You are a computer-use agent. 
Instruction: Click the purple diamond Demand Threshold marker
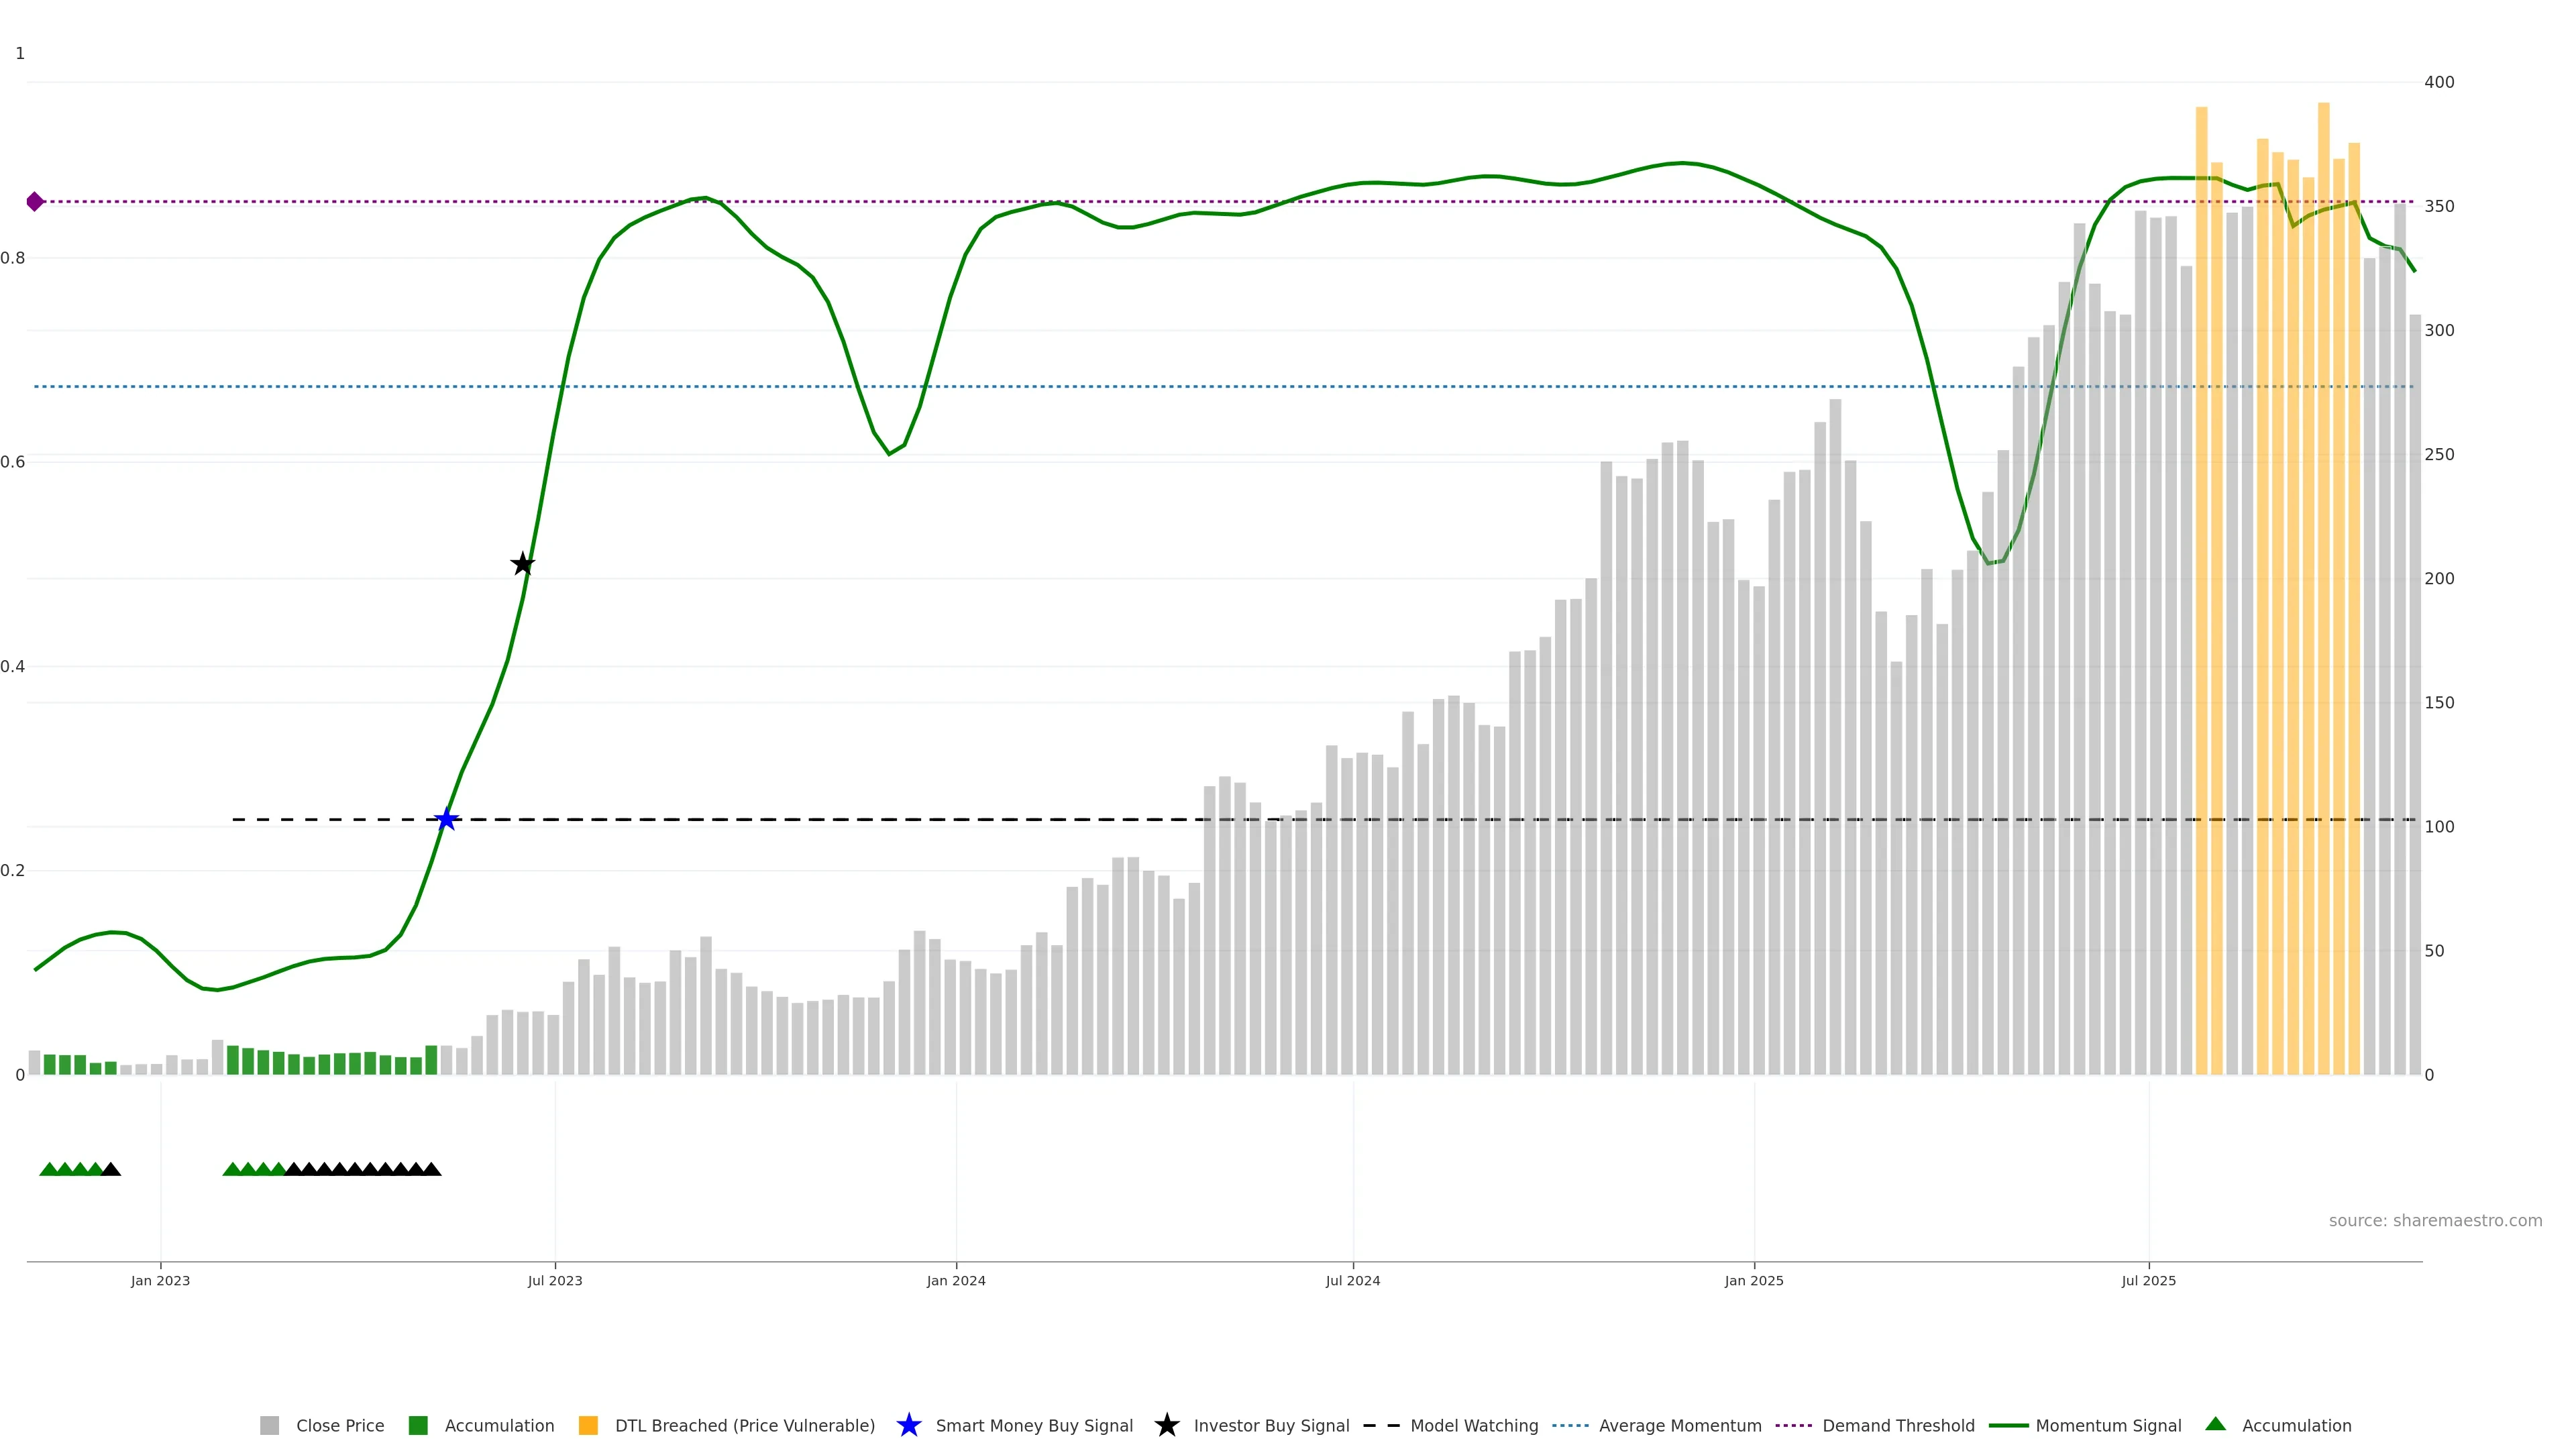point(35,202)
